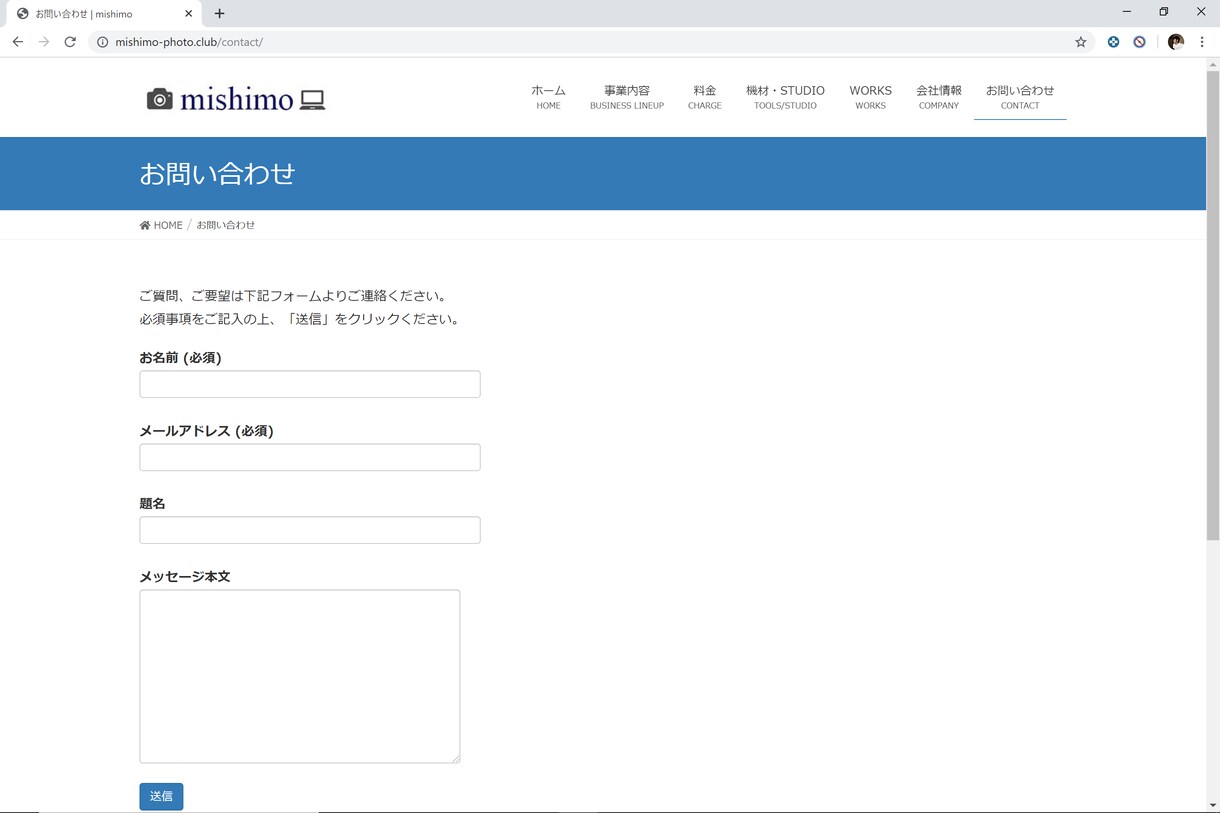Screen dimensions: 1220x813
Task: Minimize the Chrome window
Action: [x=1127, y=12]
